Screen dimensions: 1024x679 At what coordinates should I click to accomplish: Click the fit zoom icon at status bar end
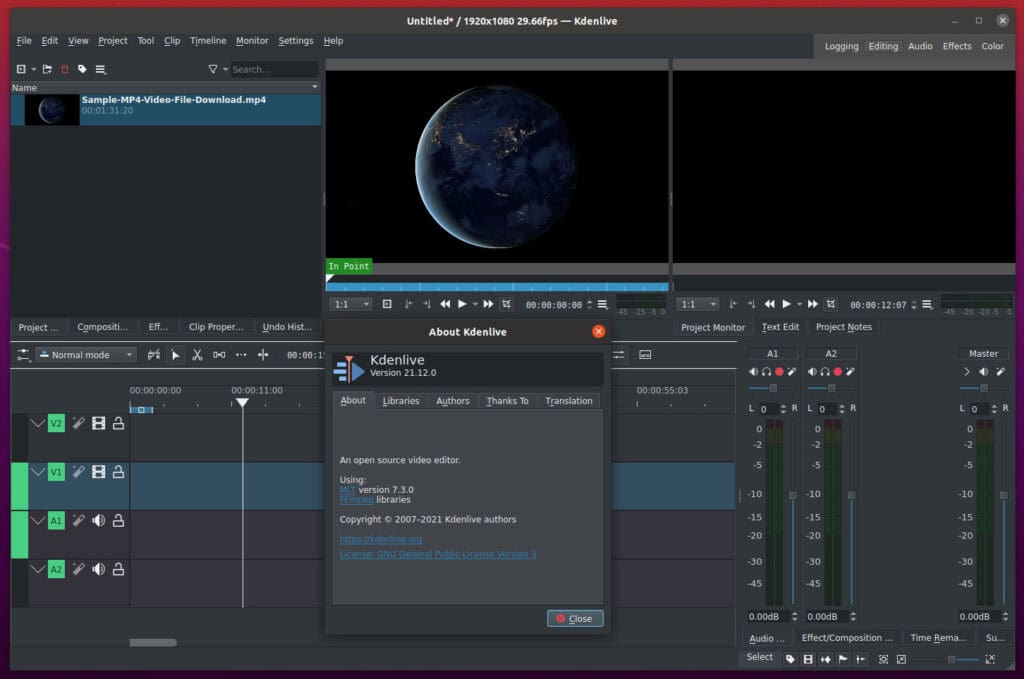990,659
